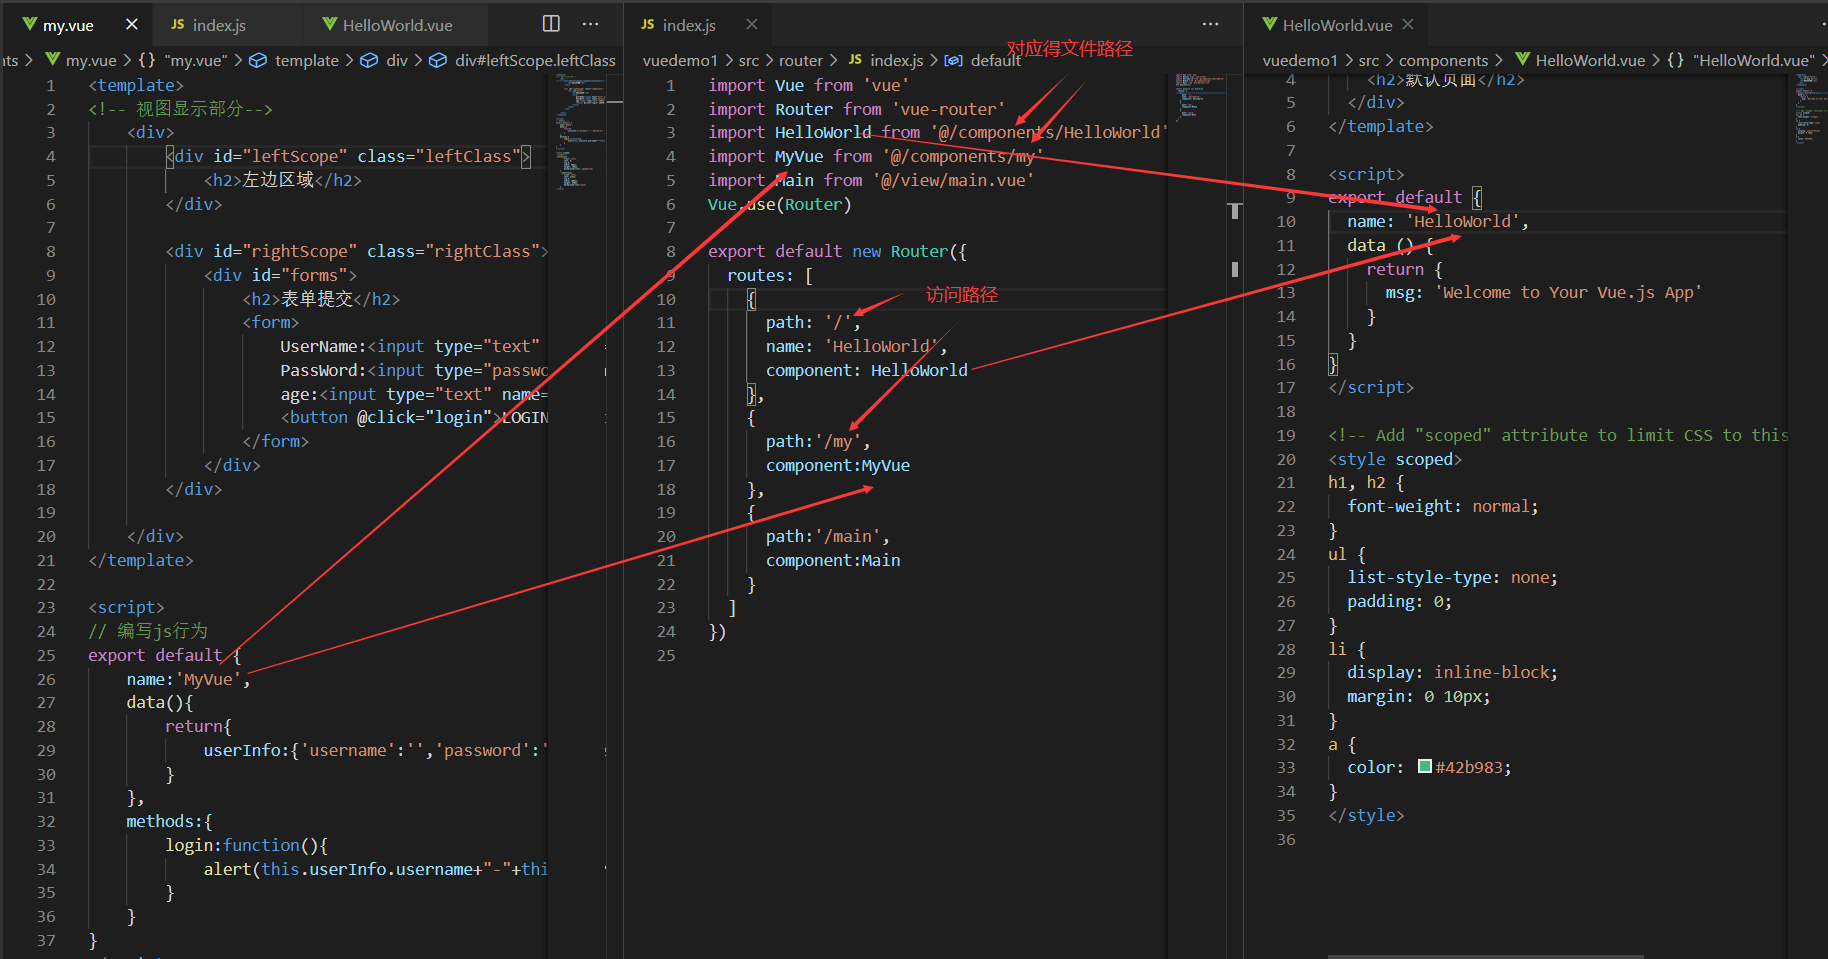1828x959 pixels.
Task: Click "msg: 'Welcome to Your Vue.js App'" line
Action: pyautogui.click(x=1544, y=292)
